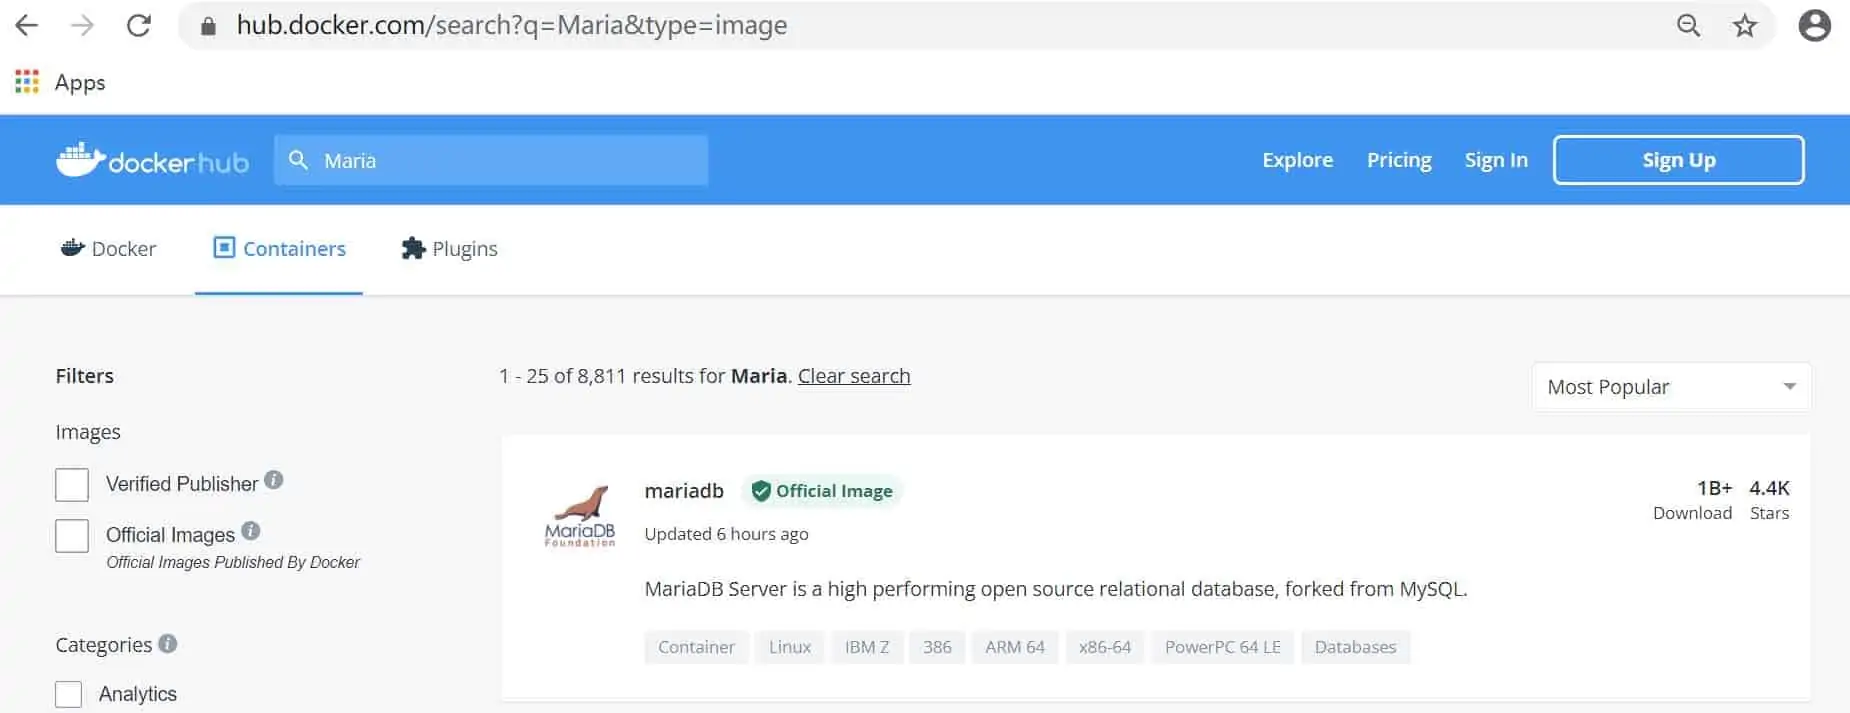Click the browser reload icon
1850x713 pixels.
pos(139,26)
